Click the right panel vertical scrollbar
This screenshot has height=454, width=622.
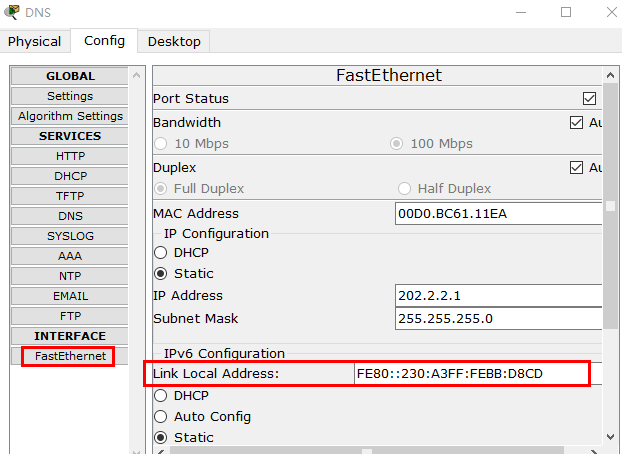610,250
